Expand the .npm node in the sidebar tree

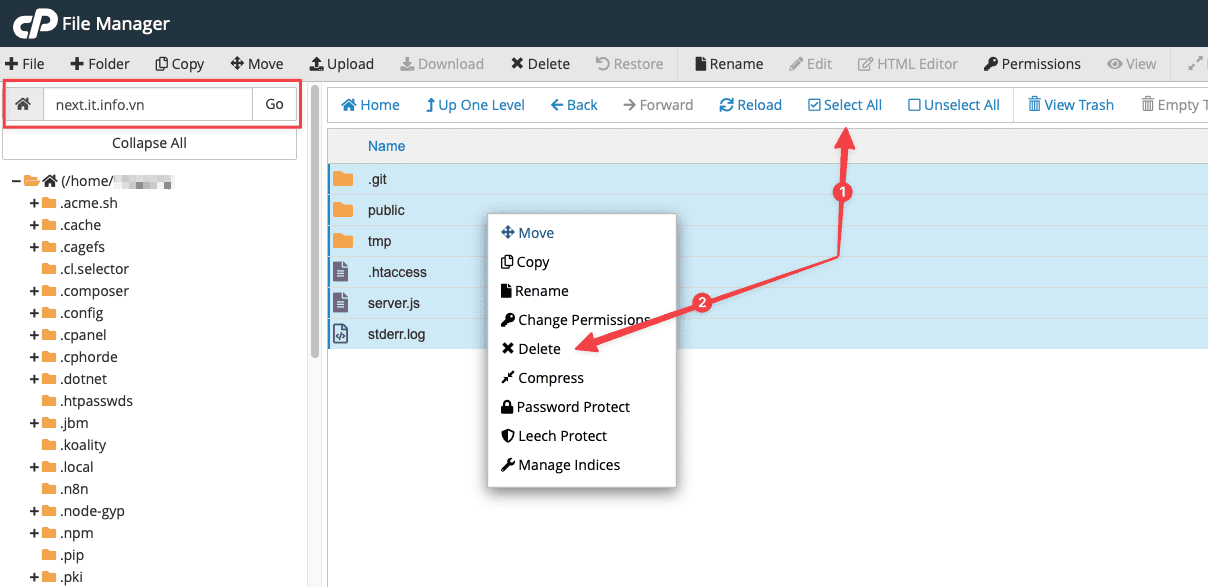tap(35, 533)
